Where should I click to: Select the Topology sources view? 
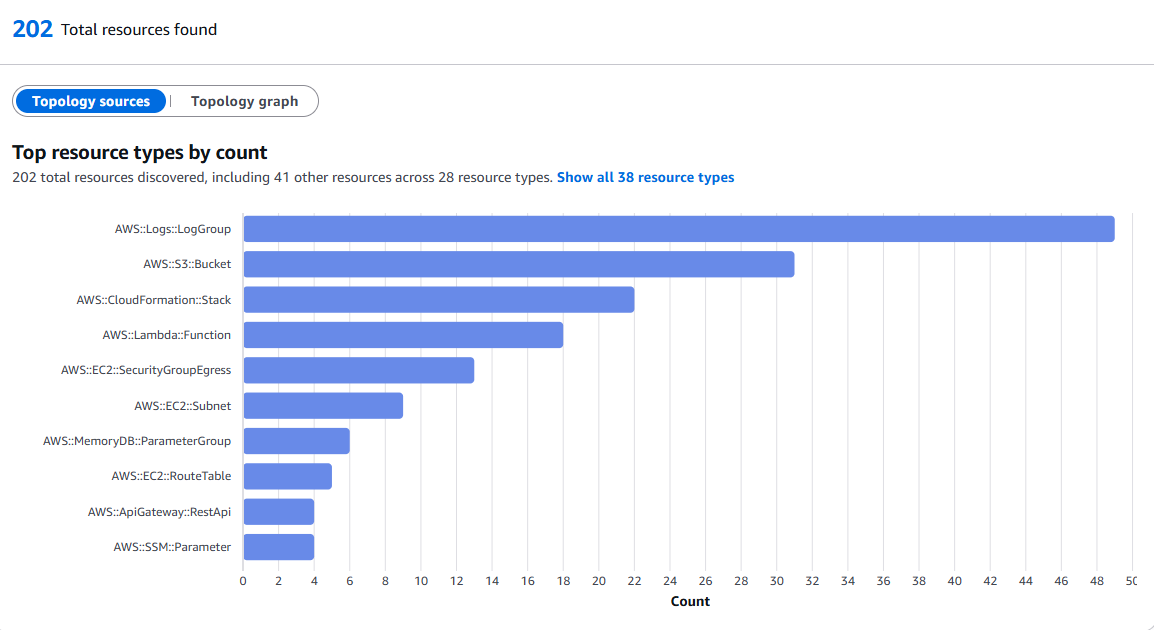[x=91, y=101]
